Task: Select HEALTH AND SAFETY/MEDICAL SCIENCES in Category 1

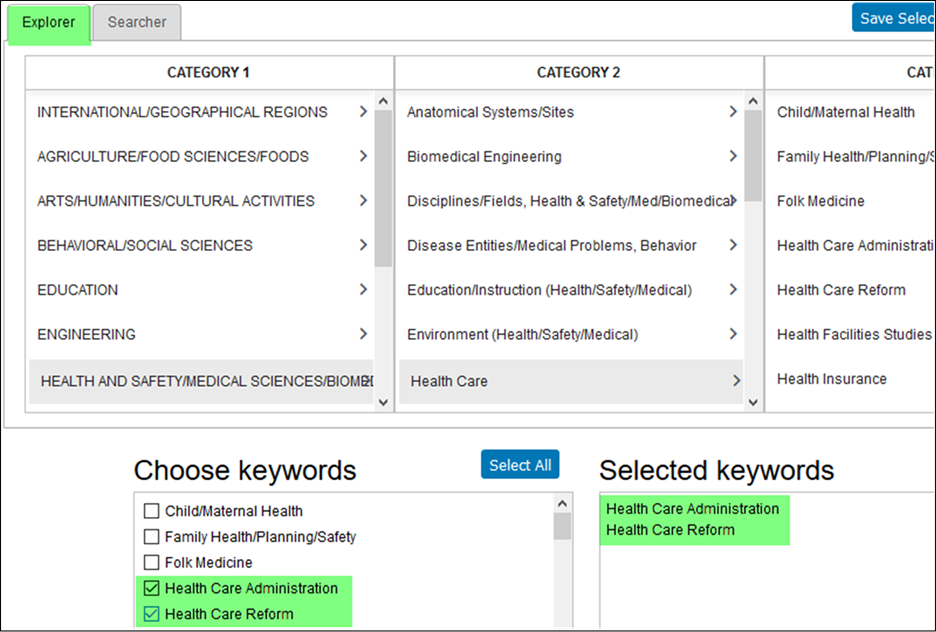Action: tap(200, 381)
